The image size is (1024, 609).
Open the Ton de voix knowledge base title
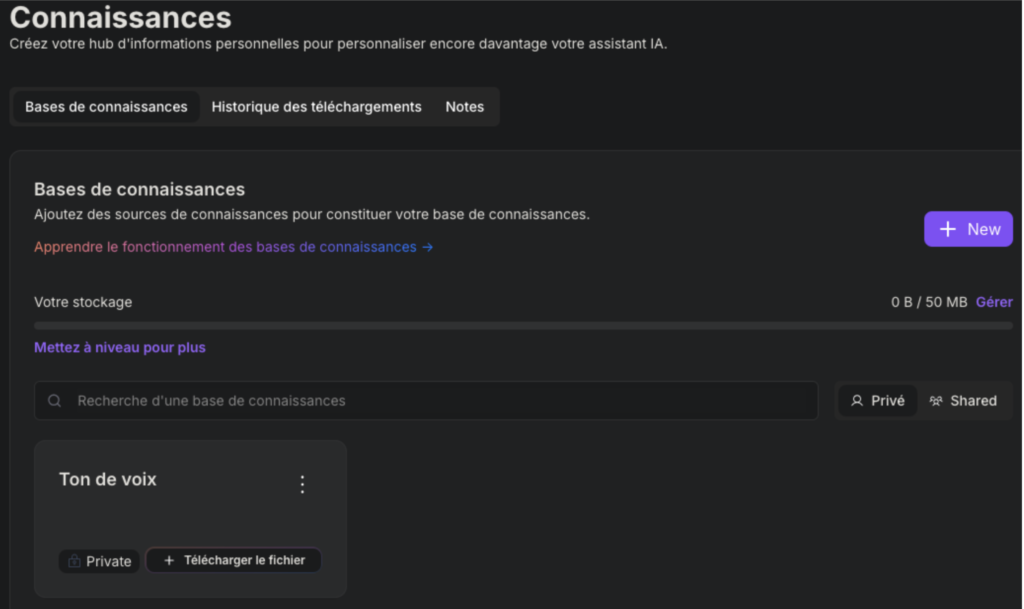point(108,480)
